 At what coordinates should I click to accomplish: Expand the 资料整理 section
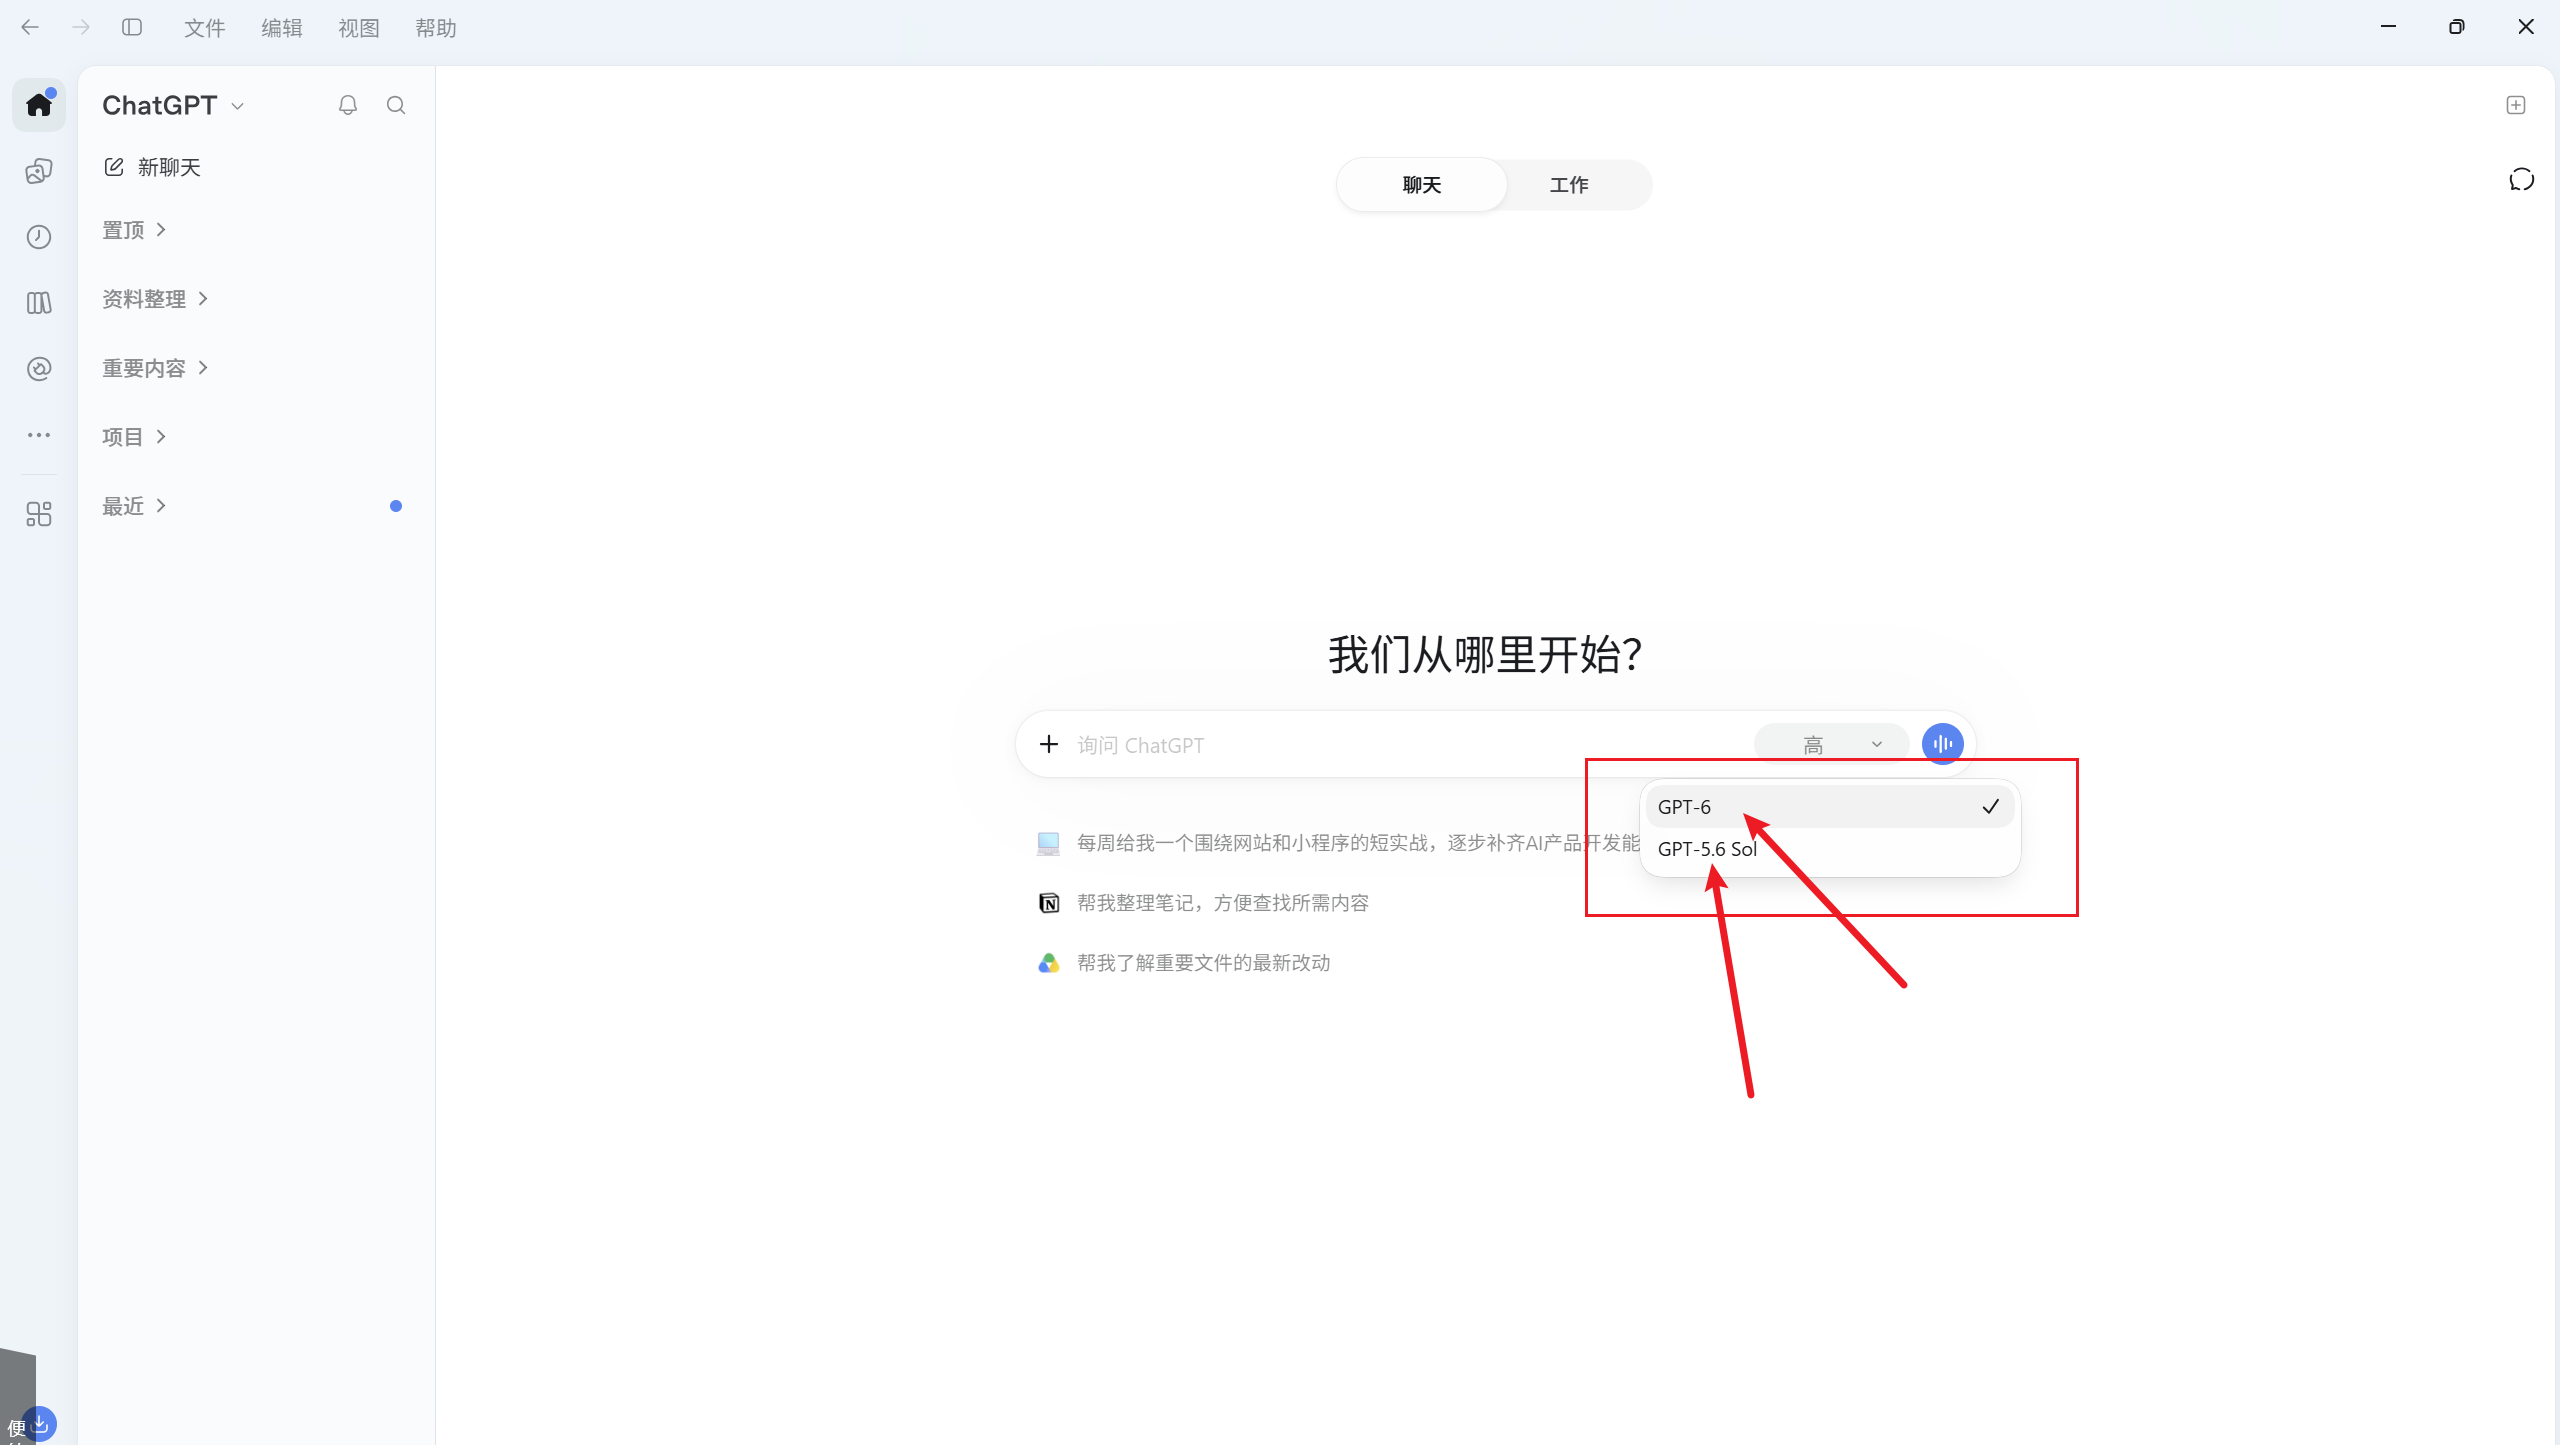[x=155, y=299]
